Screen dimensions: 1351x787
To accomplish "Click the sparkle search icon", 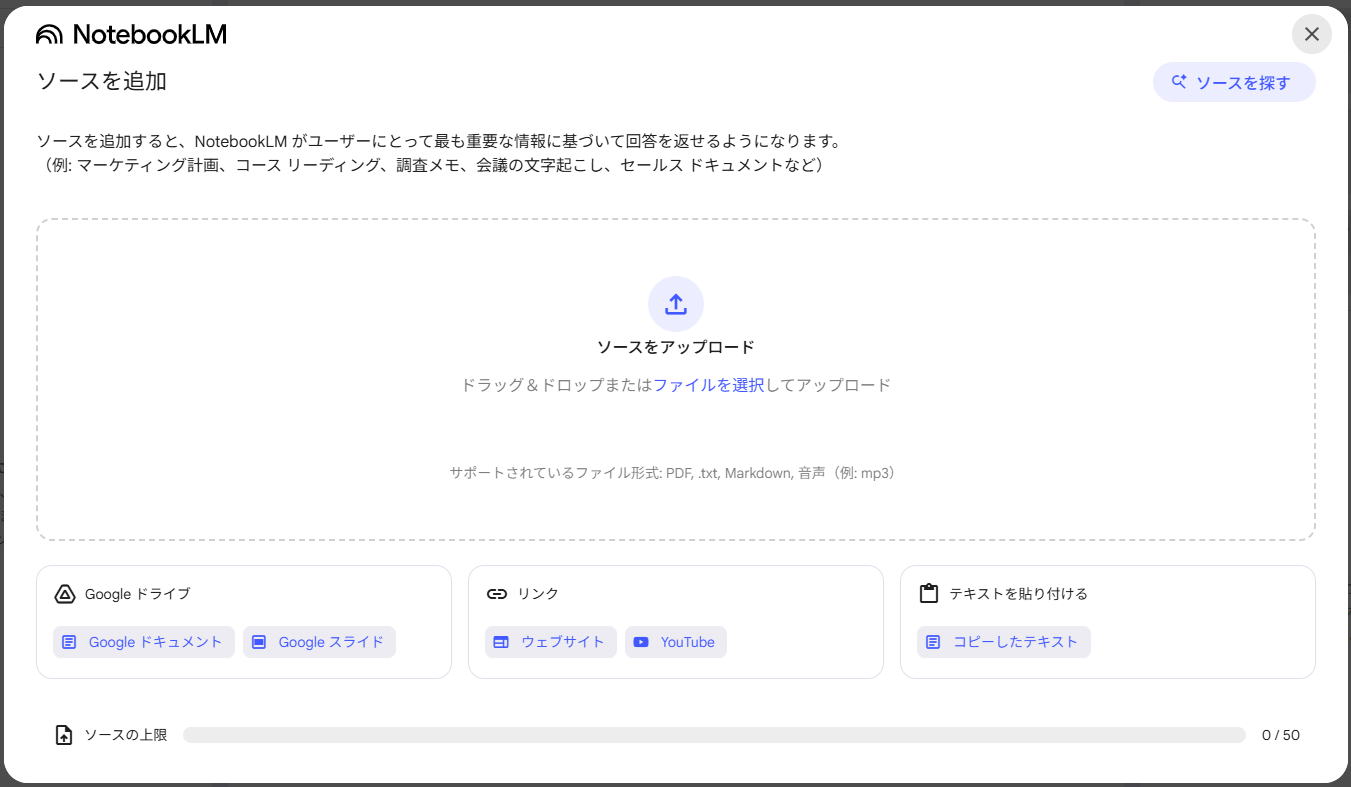I will tap(1179, 82).
